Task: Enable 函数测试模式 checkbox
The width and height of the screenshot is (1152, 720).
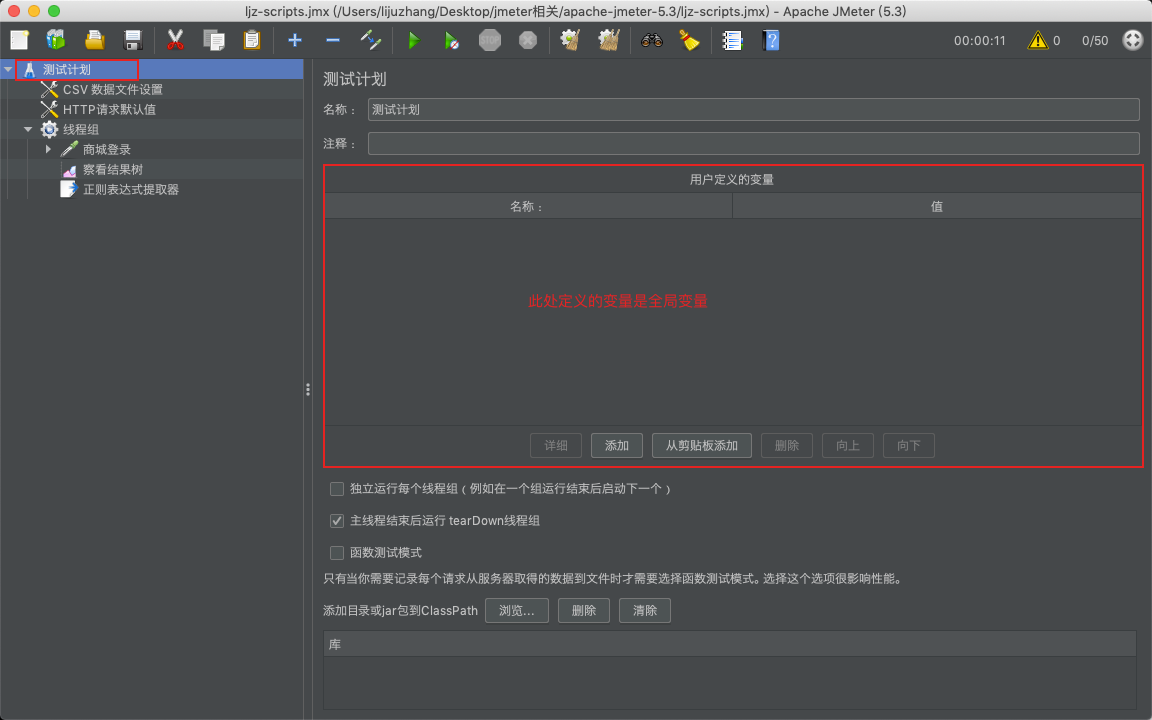Action: 337,553
